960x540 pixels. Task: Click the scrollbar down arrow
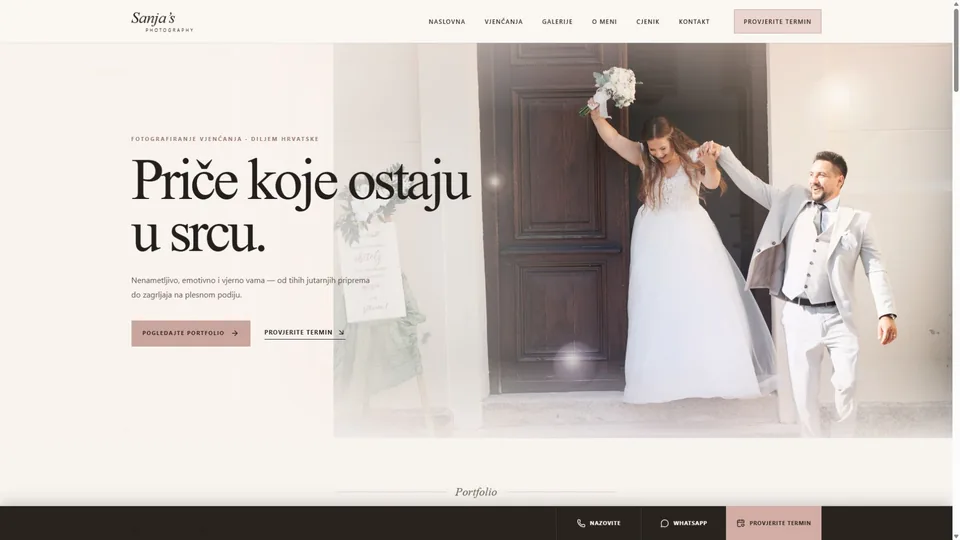[956, 536]
